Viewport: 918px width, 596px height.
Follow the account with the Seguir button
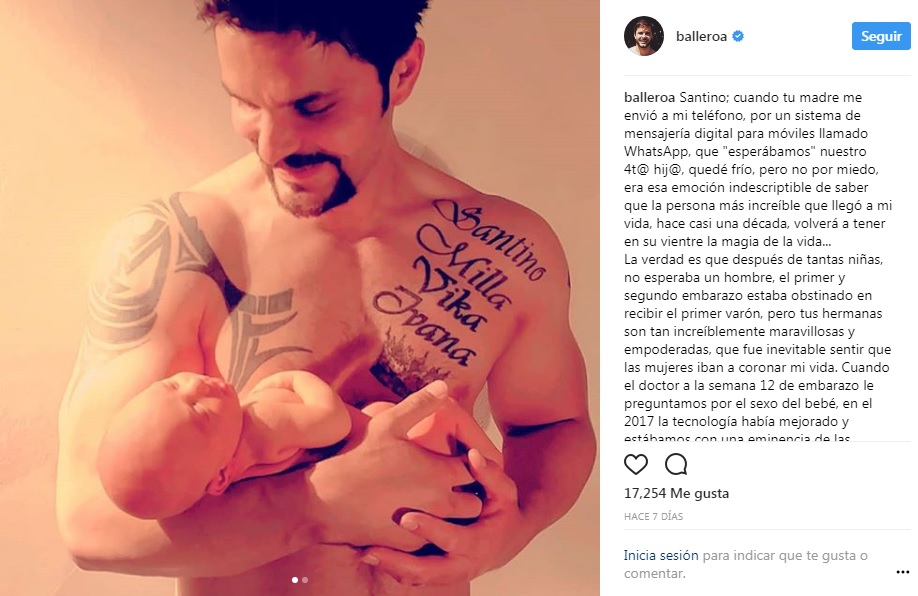click(x=881, y=36)
